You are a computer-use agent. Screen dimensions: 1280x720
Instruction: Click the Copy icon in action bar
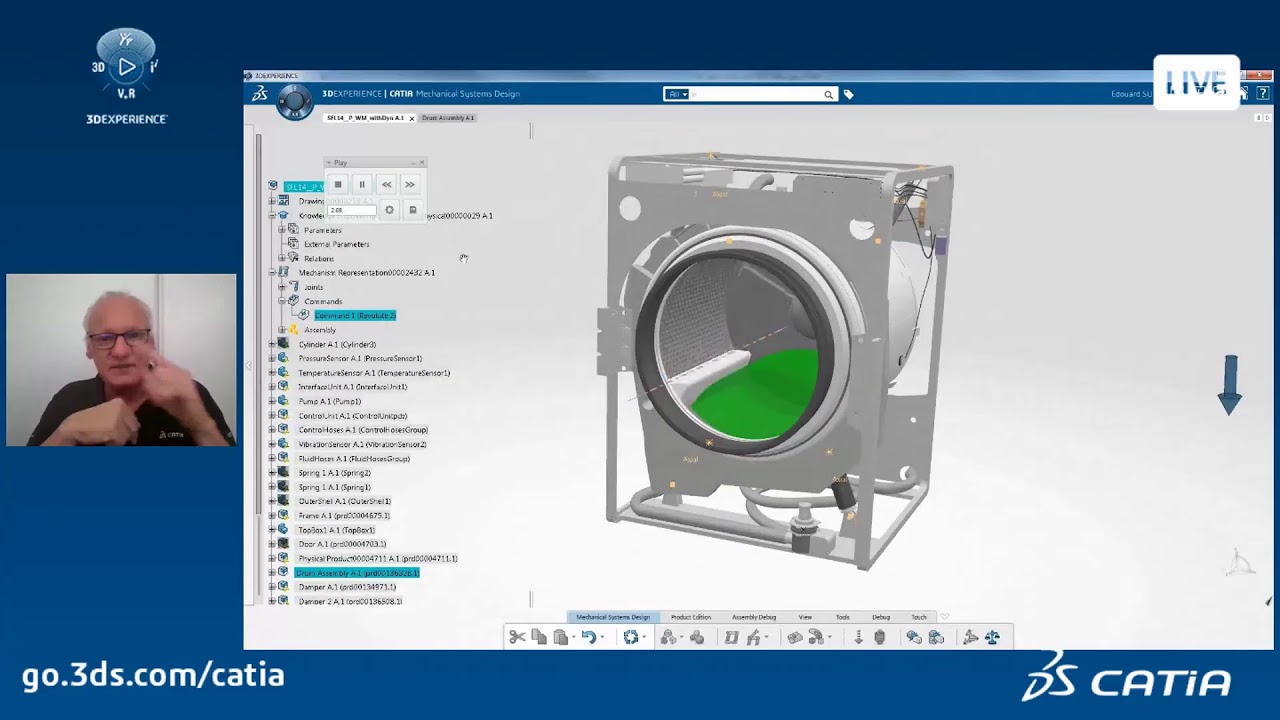point(539,637)
